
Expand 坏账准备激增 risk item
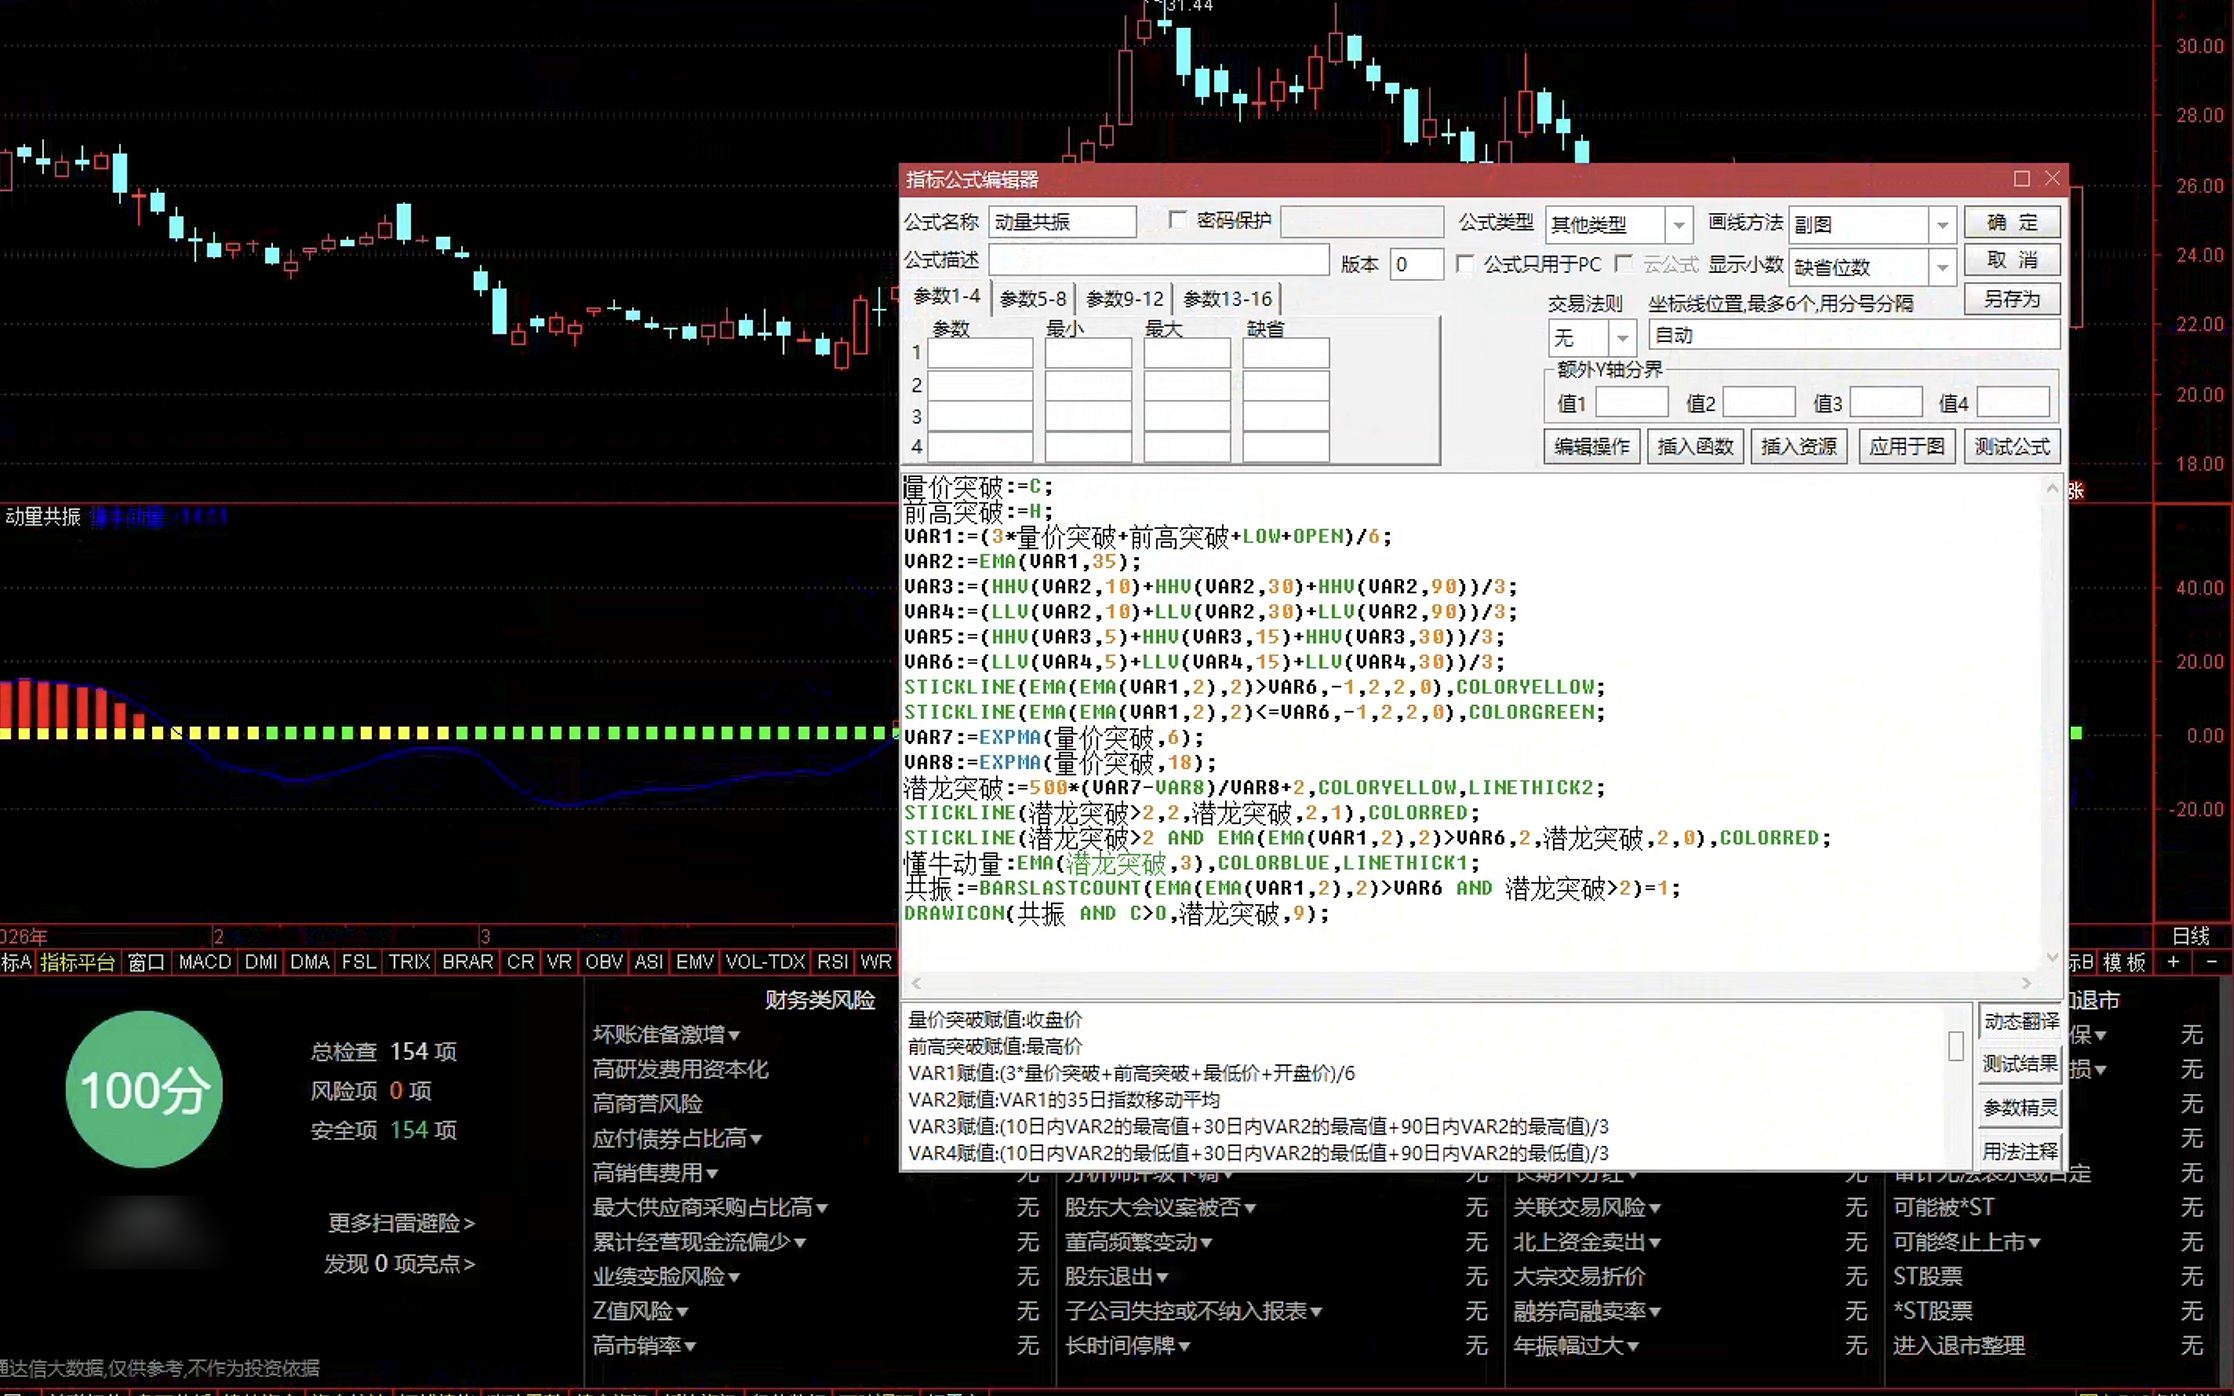pos(666,1035)
